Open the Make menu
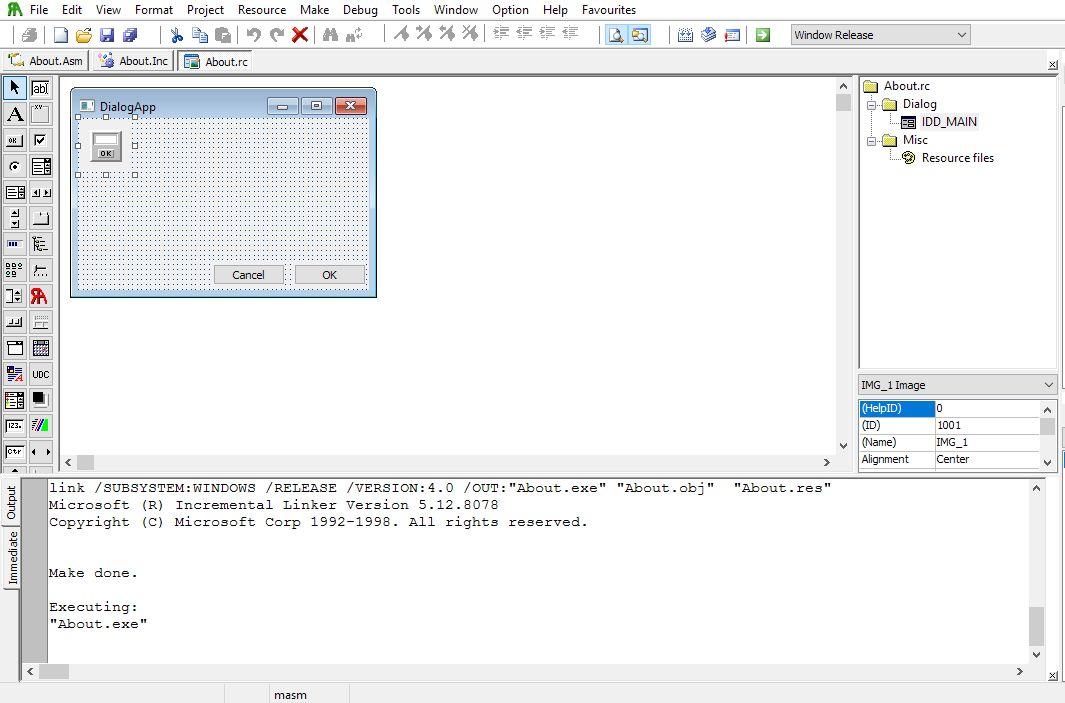This screenshot has width=1065, height=703. point(314,10)
